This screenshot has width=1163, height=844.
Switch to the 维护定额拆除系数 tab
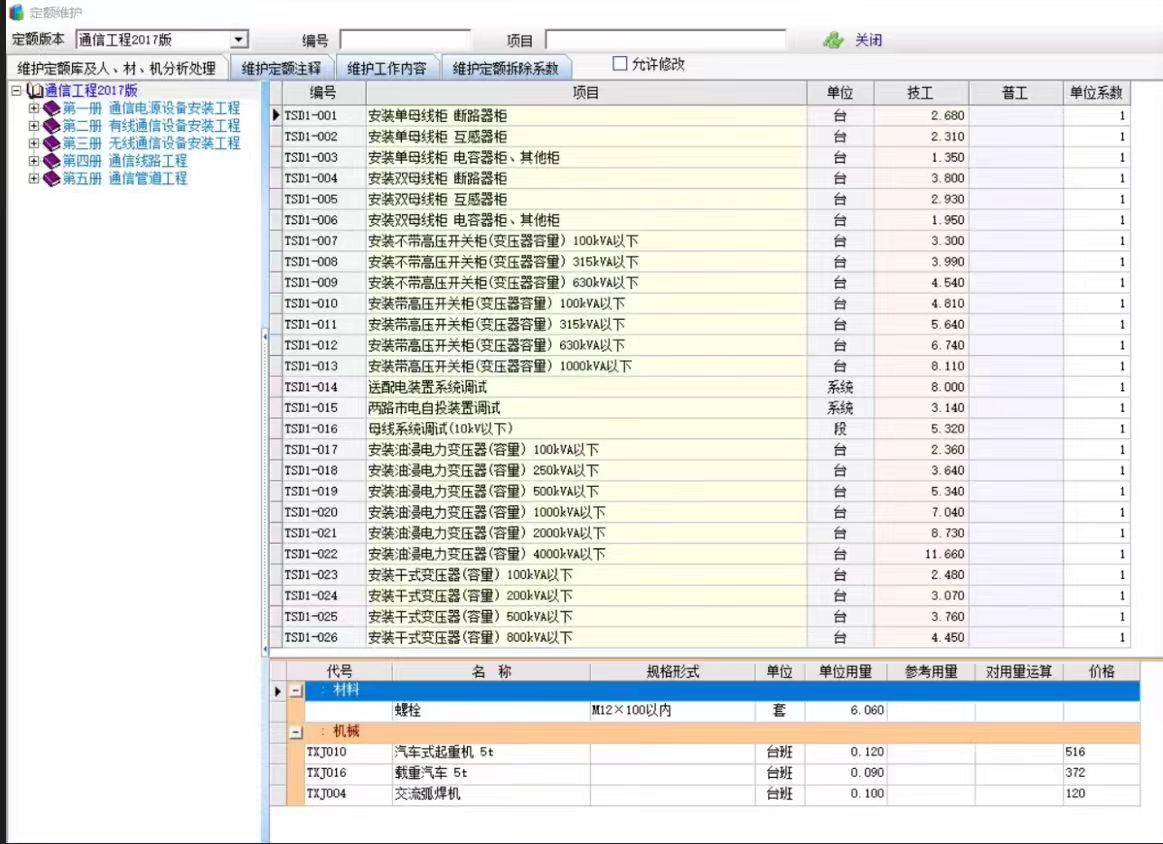click(508, 69)
